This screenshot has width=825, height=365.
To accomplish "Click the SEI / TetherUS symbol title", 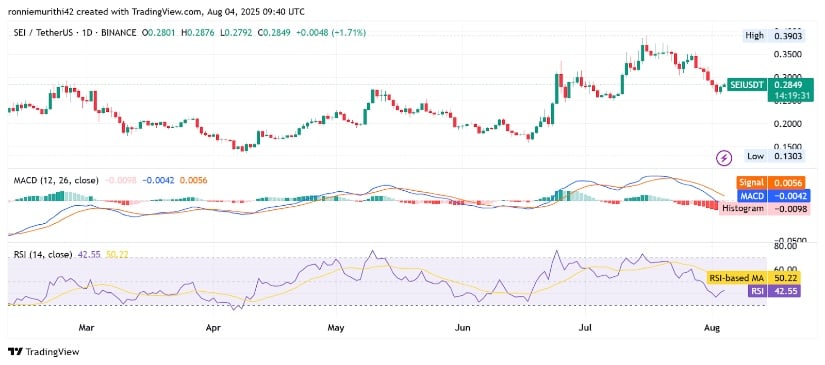I will click(43, 33).
